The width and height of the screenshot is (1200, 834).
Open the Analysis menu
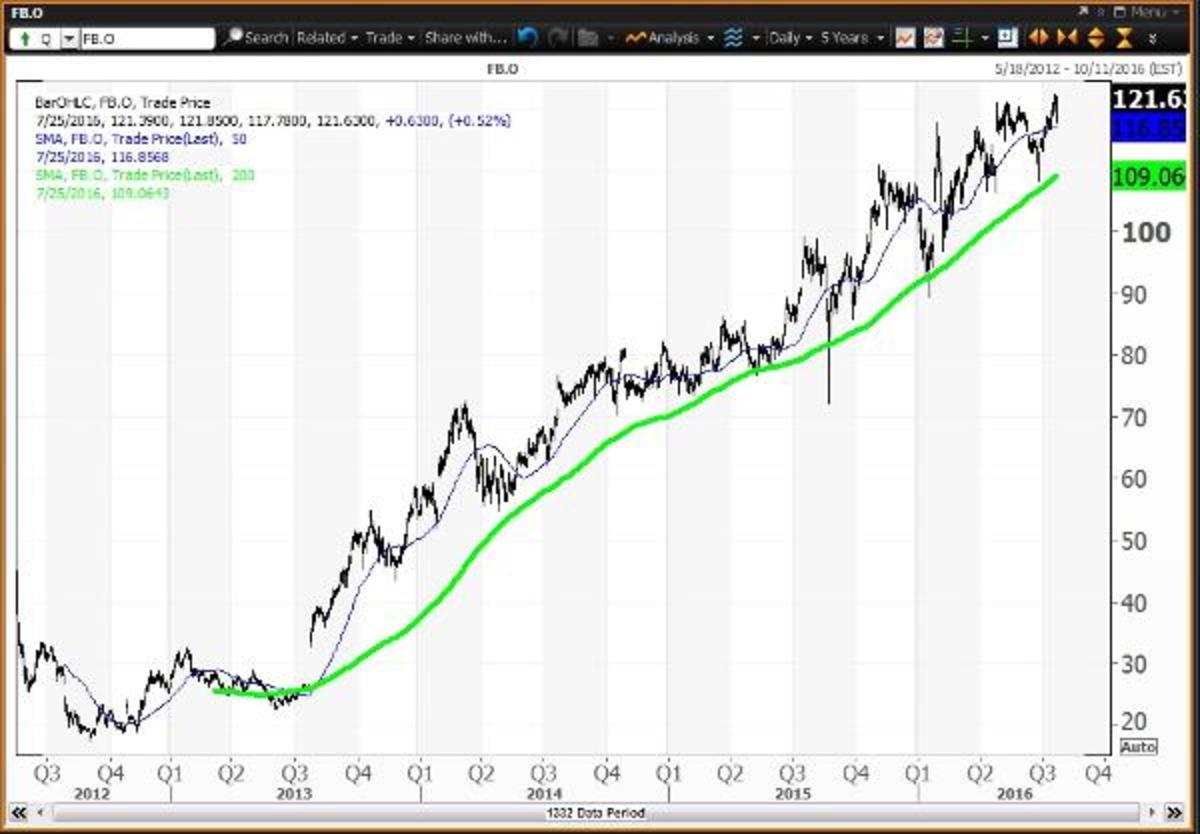pos(669,38)
